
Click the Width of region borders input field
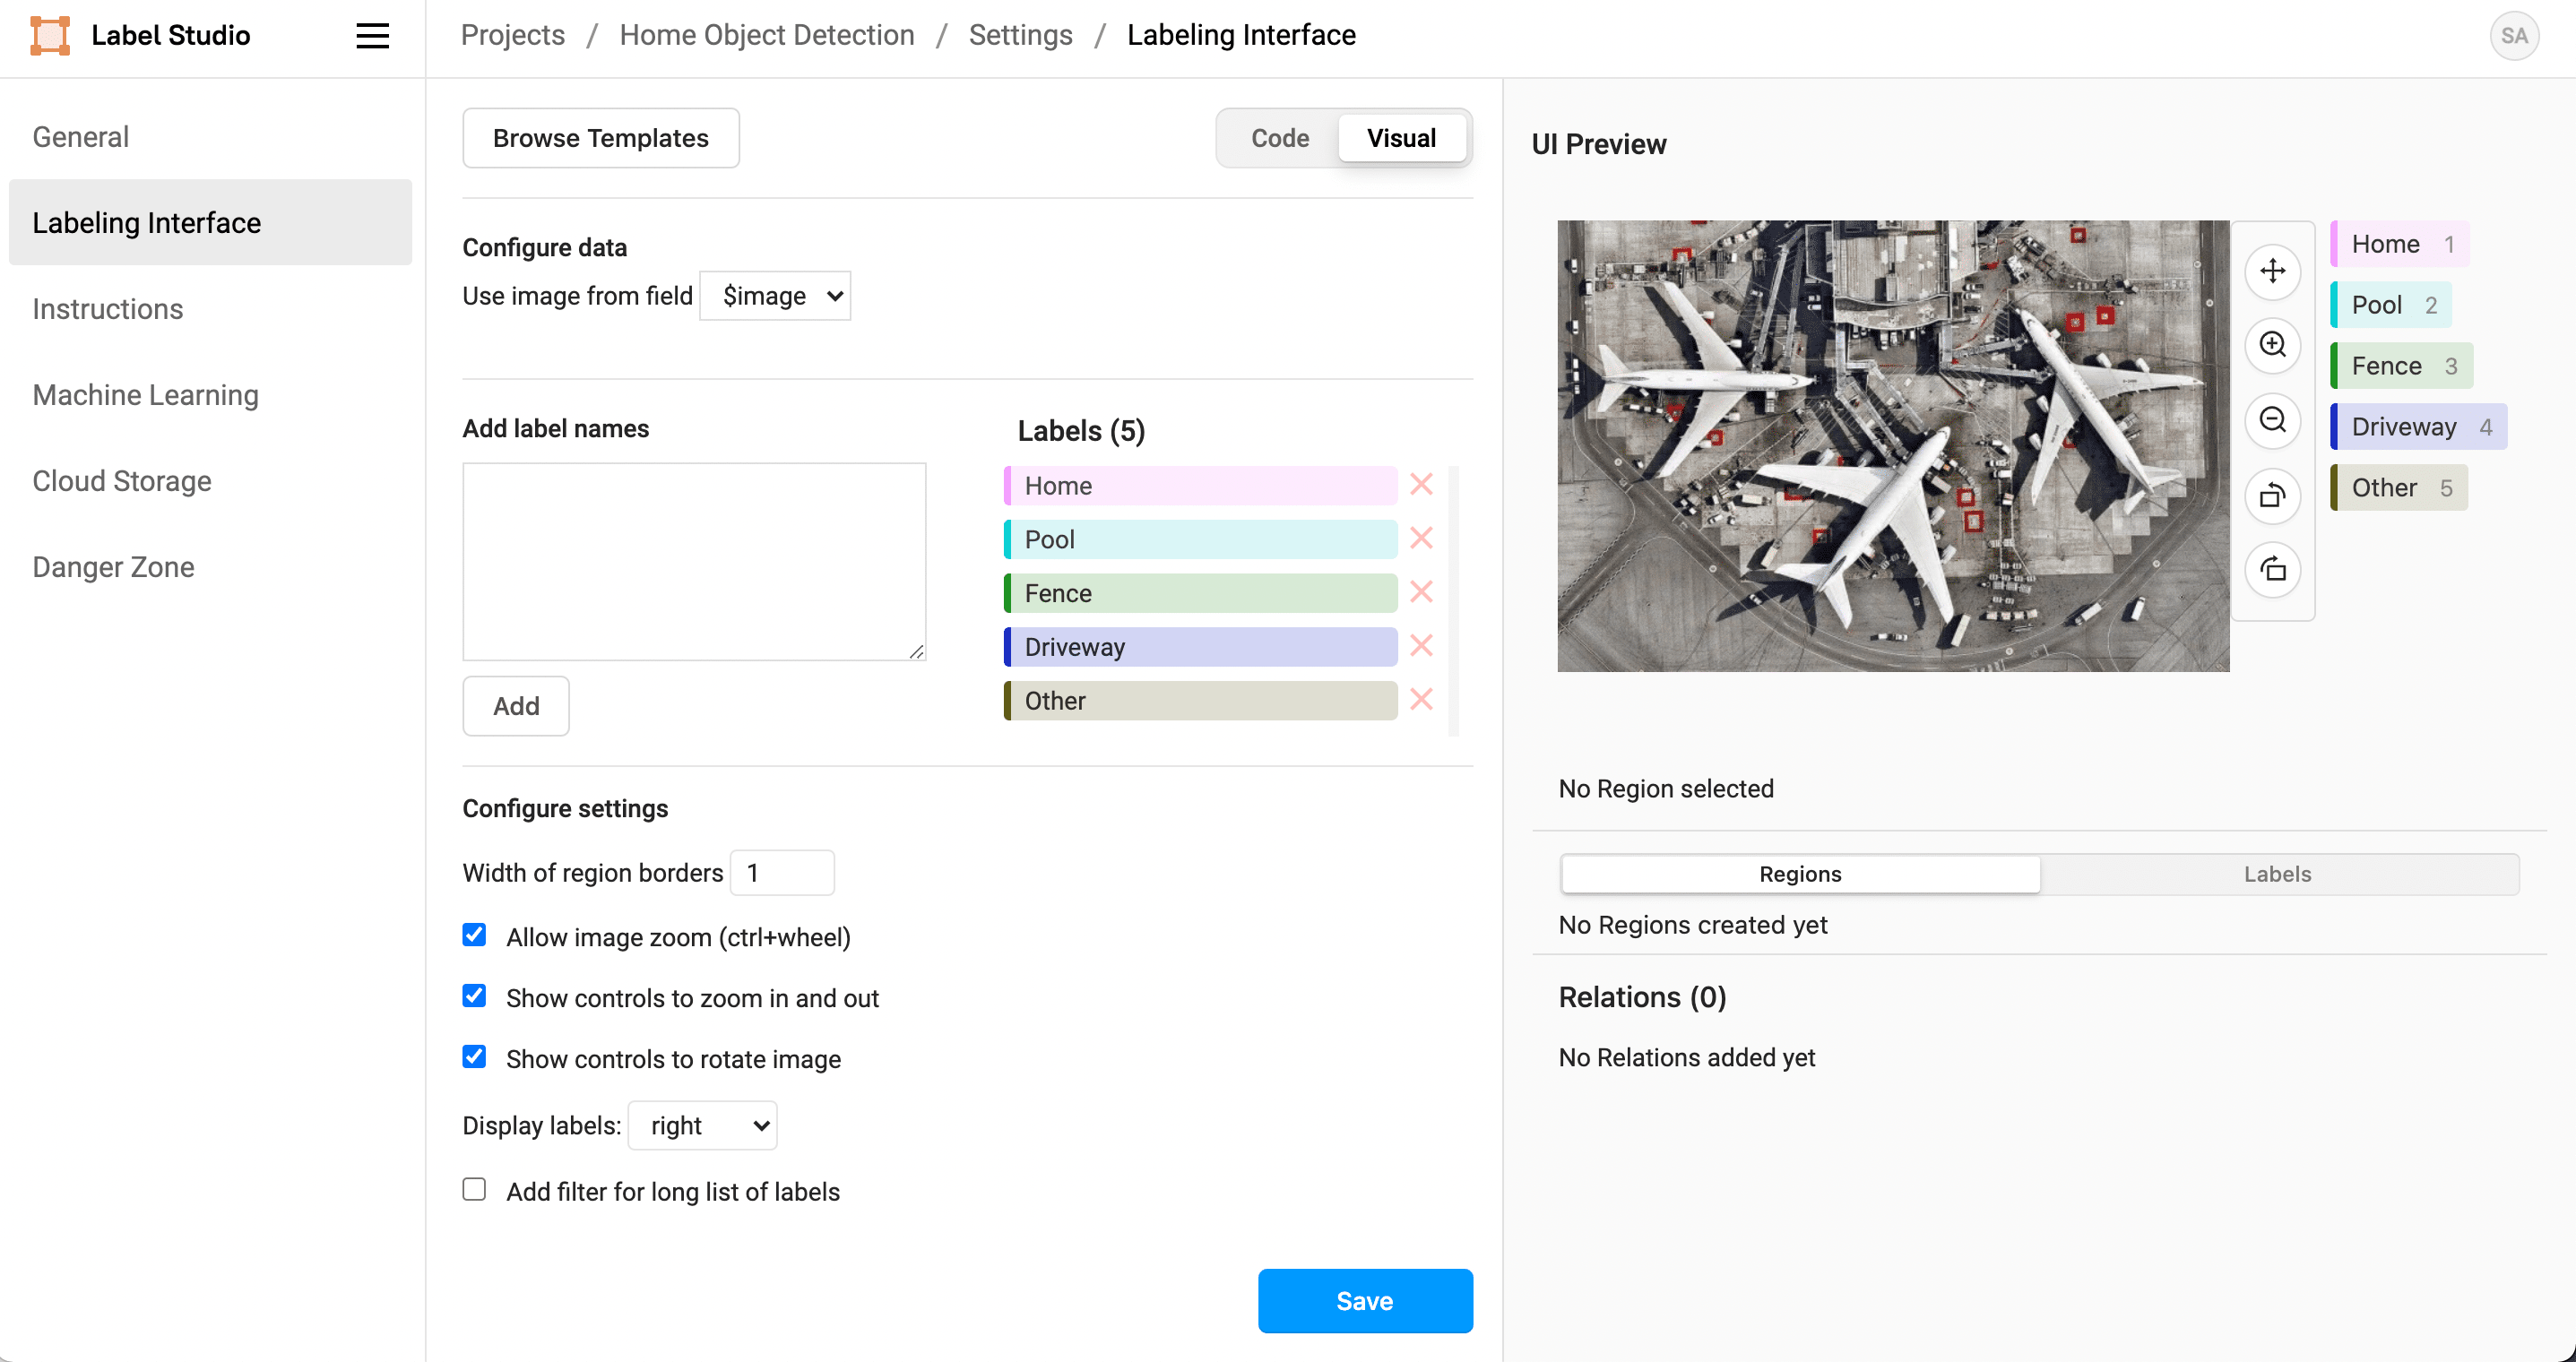coord(782,872)
